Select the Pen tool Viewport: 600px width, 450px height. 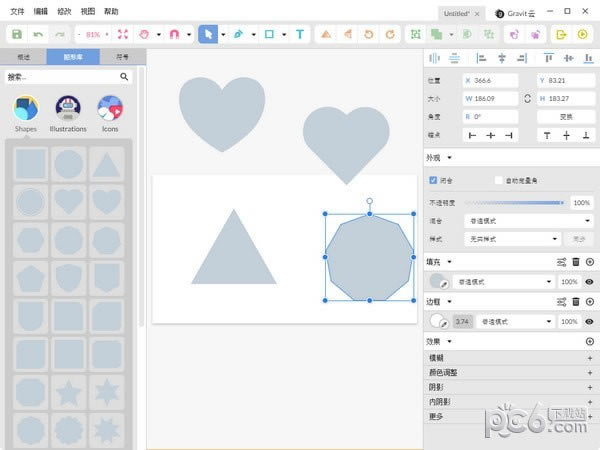click(x=238, y=34)
